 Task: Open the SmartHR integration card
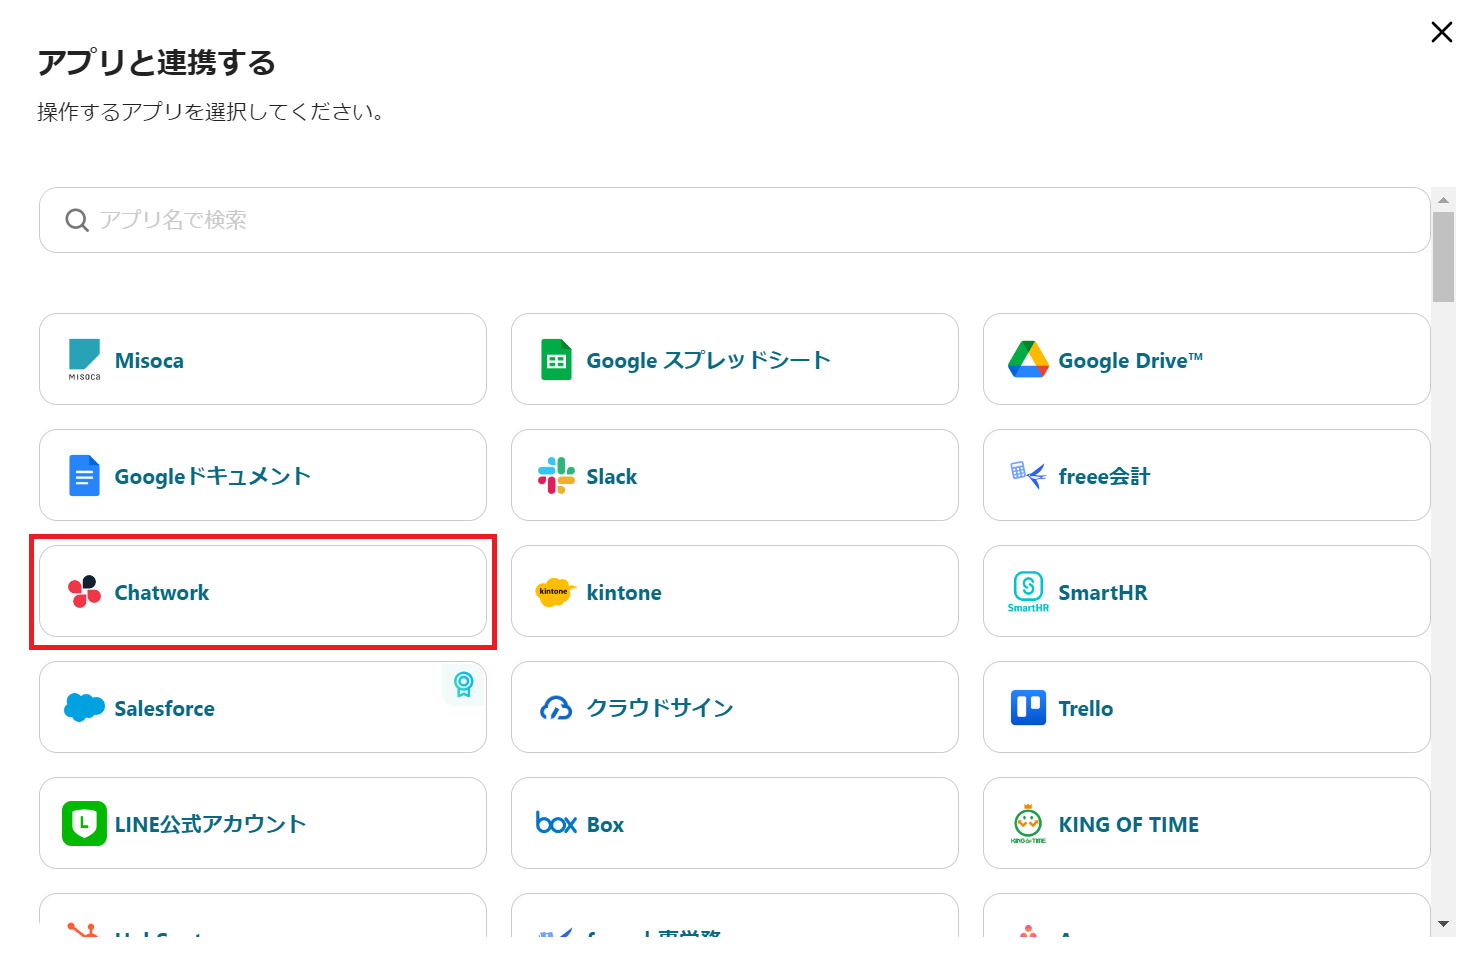[1206, 592]
